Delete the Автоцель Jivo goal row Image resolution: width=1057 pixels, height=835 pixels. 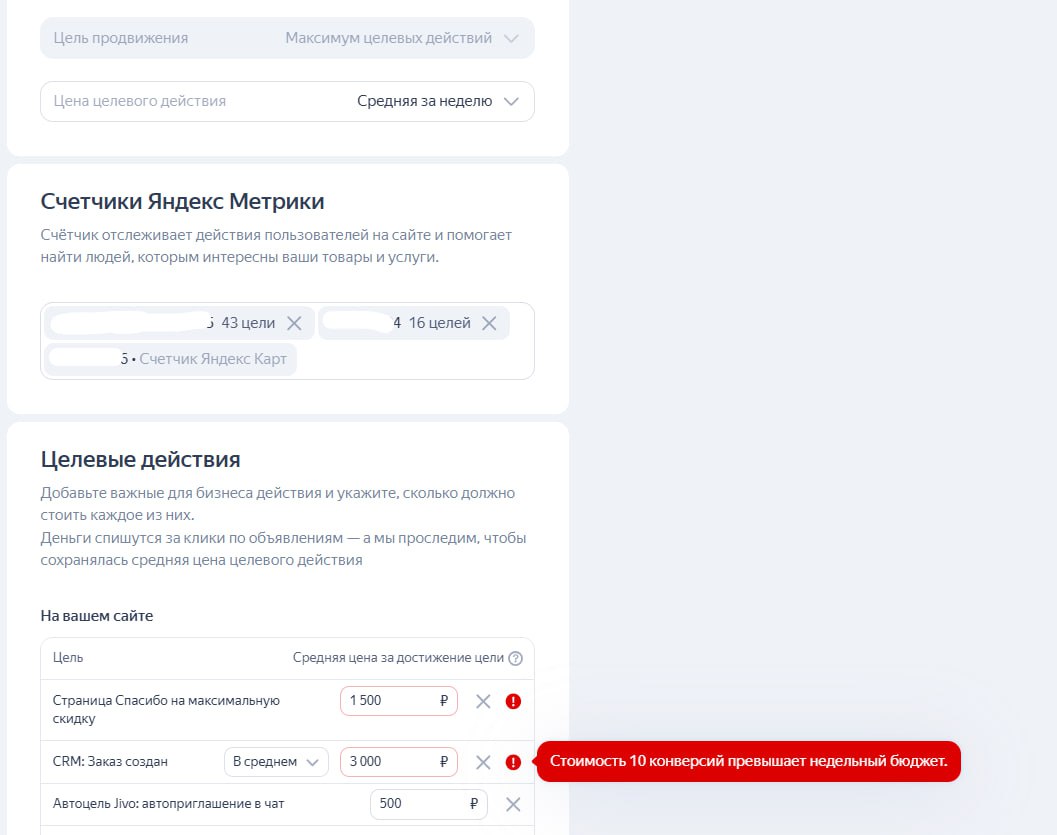[513, 804]
